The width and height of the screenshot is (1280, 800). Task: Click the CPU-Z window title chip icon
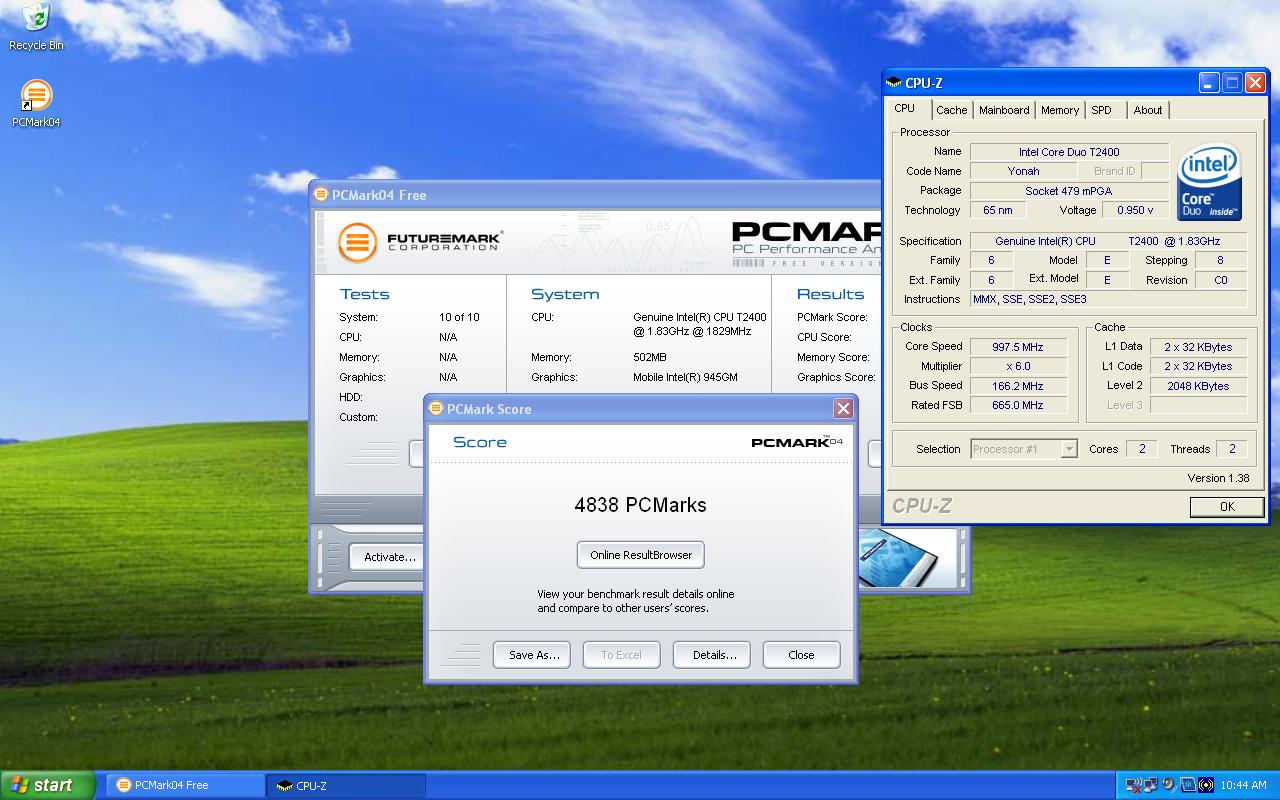coord(894,83)
